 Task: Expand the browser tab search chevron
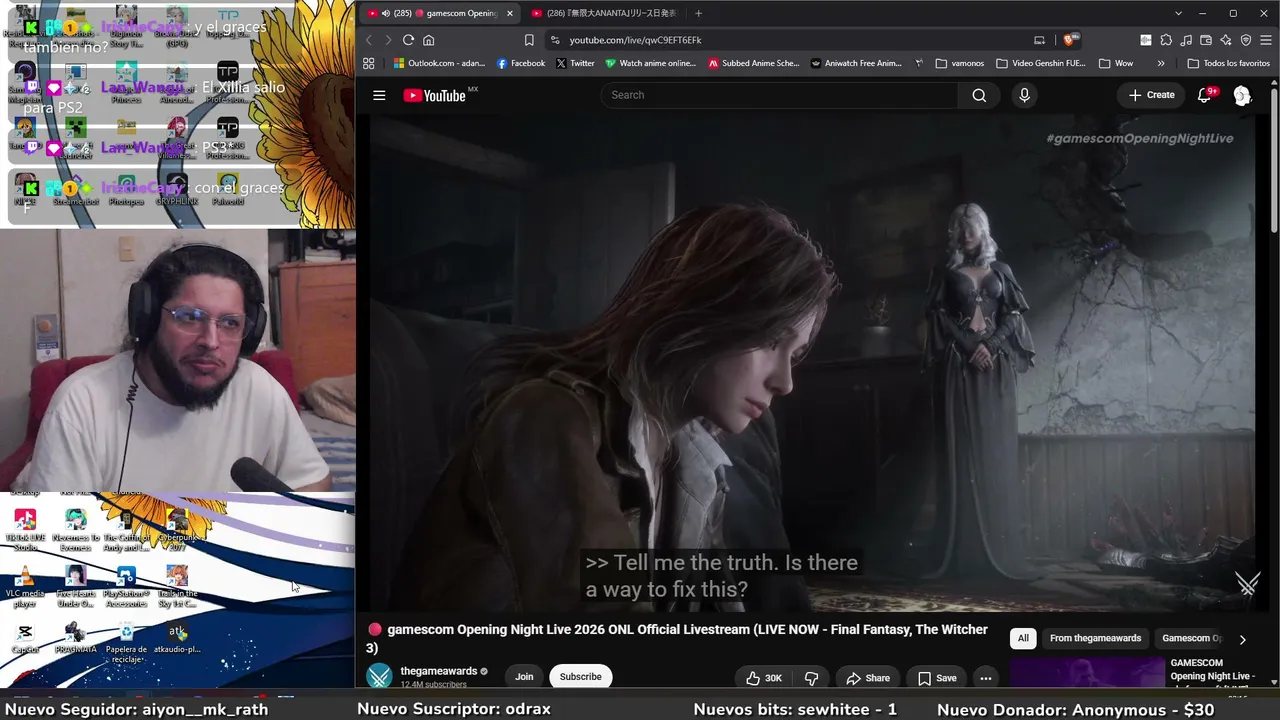tap(1178, 13)
